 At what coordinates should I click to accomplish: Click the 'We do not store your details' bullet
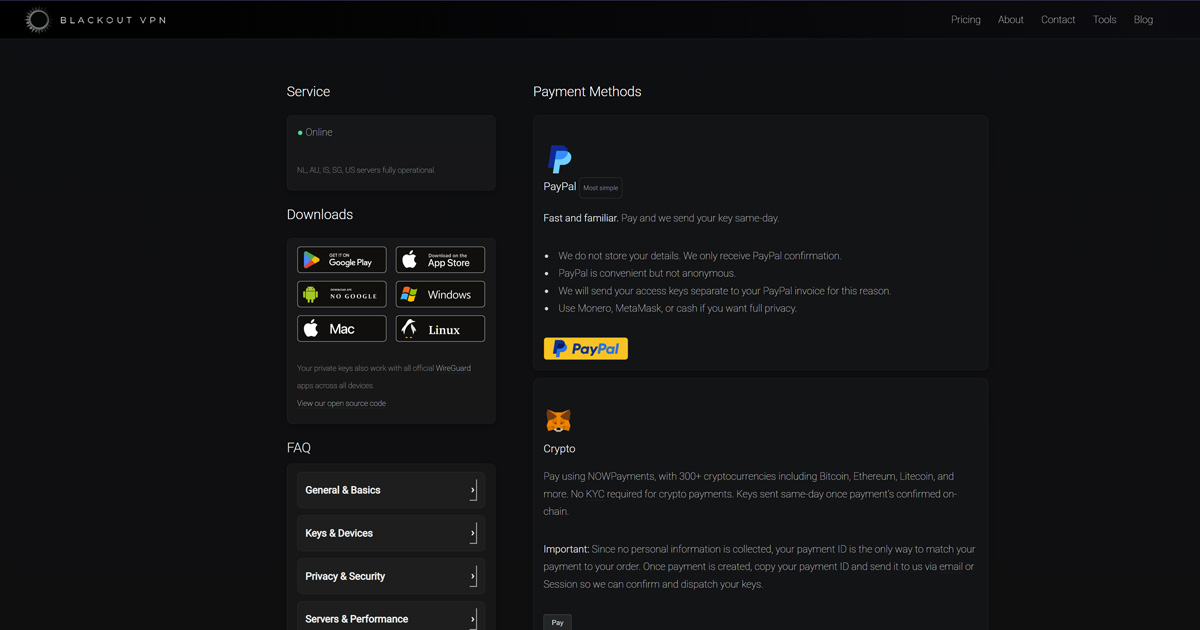pos(700,256)
